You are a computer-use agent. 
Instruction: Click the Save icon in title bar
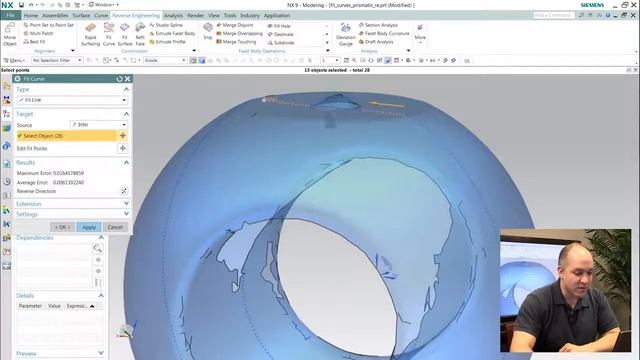pyautogui.click(x=21, y=5)
